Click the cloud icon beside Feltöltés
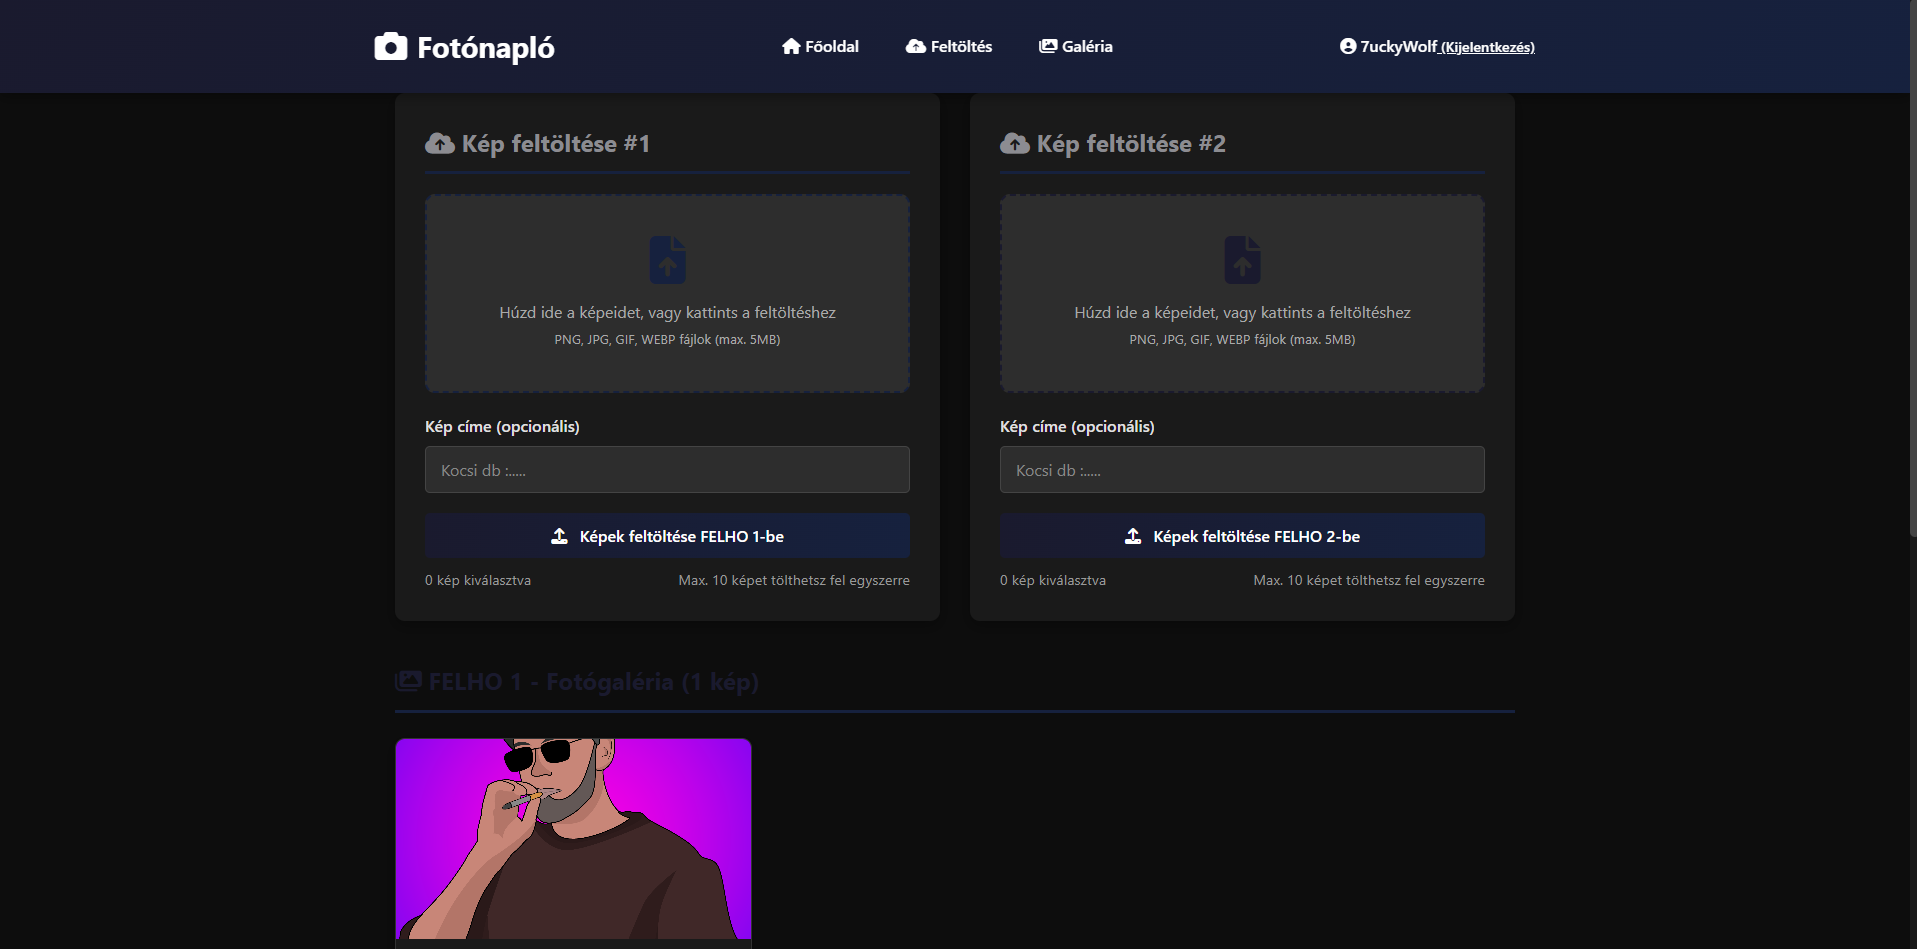The image size is (1917, 949). (916, 46)
